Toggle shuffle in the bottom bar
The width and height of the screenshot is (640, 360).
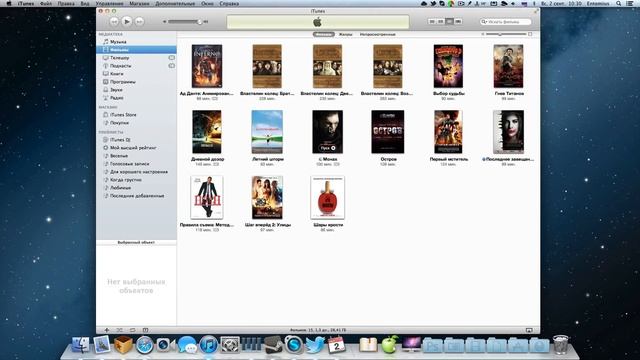[x=119, y=330]
